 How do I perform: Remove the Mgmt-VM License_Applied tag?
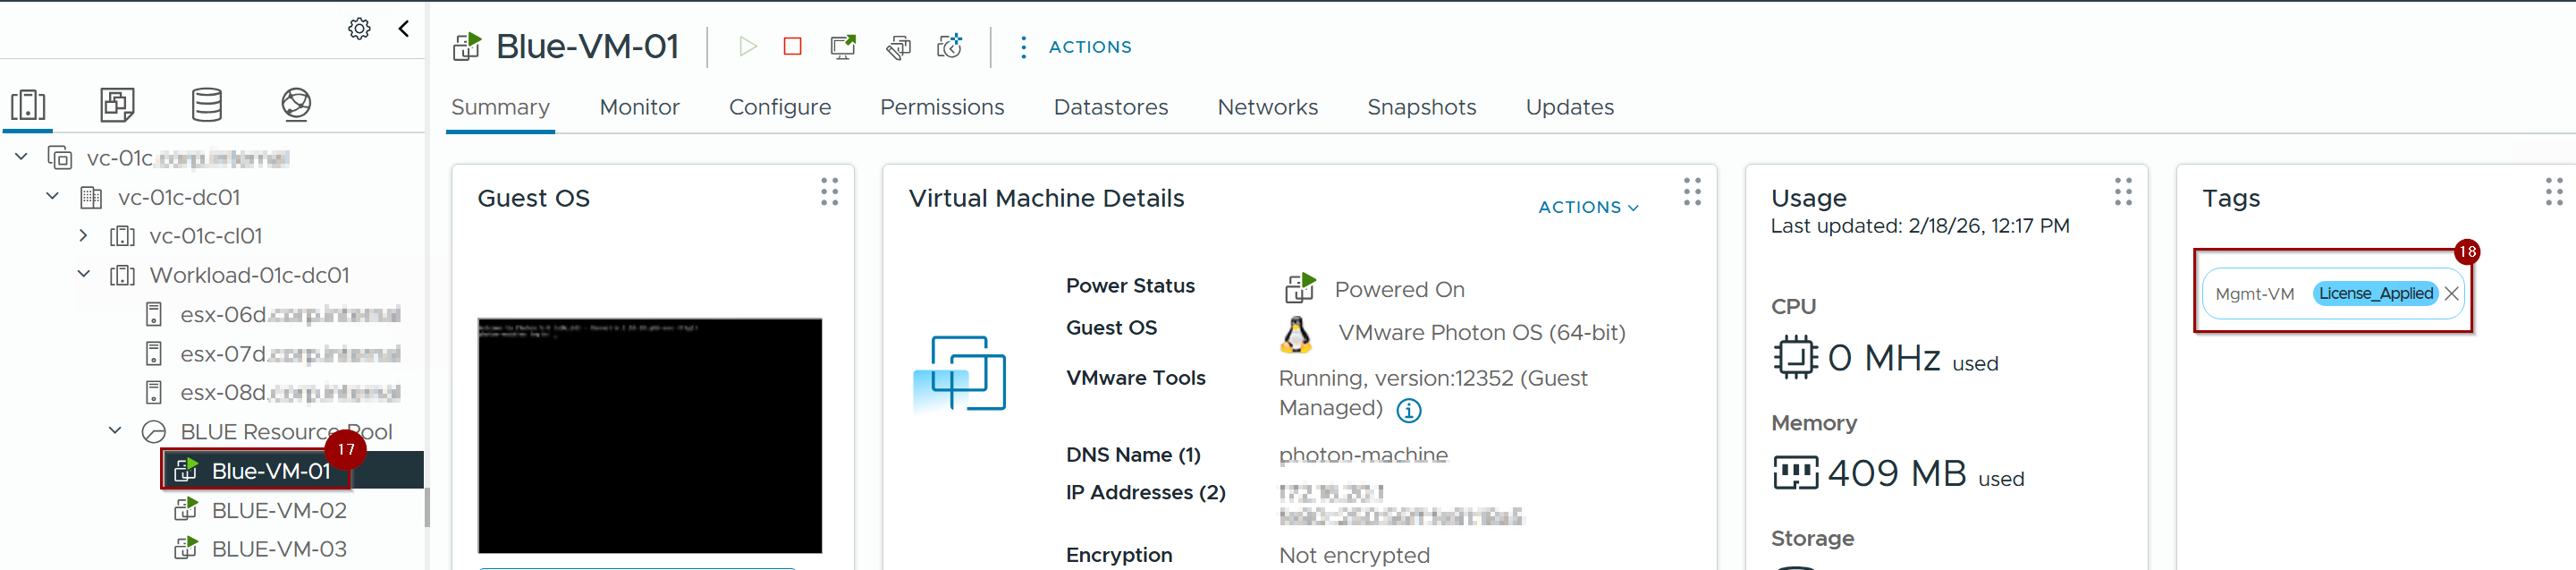2451,294
